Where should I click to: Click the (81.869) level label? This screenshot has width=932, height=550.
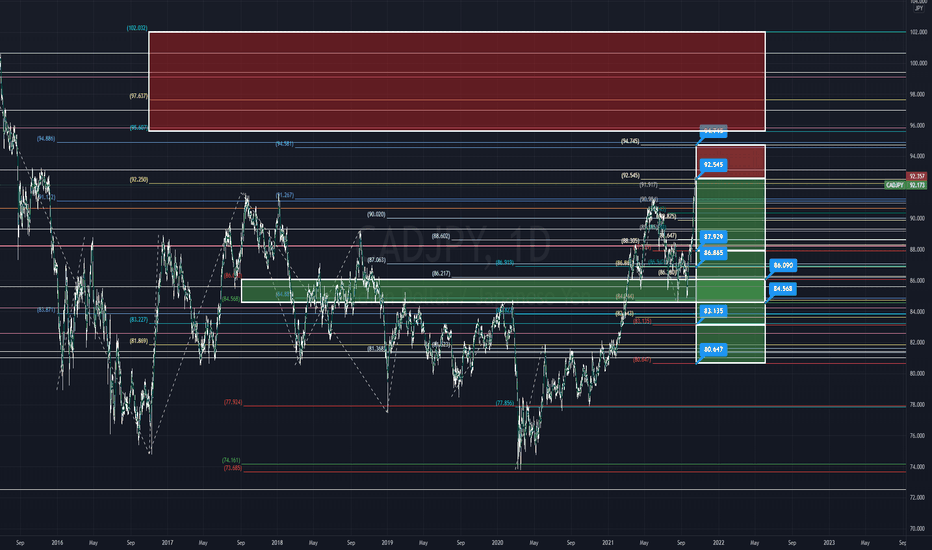(x=138, y=341)
